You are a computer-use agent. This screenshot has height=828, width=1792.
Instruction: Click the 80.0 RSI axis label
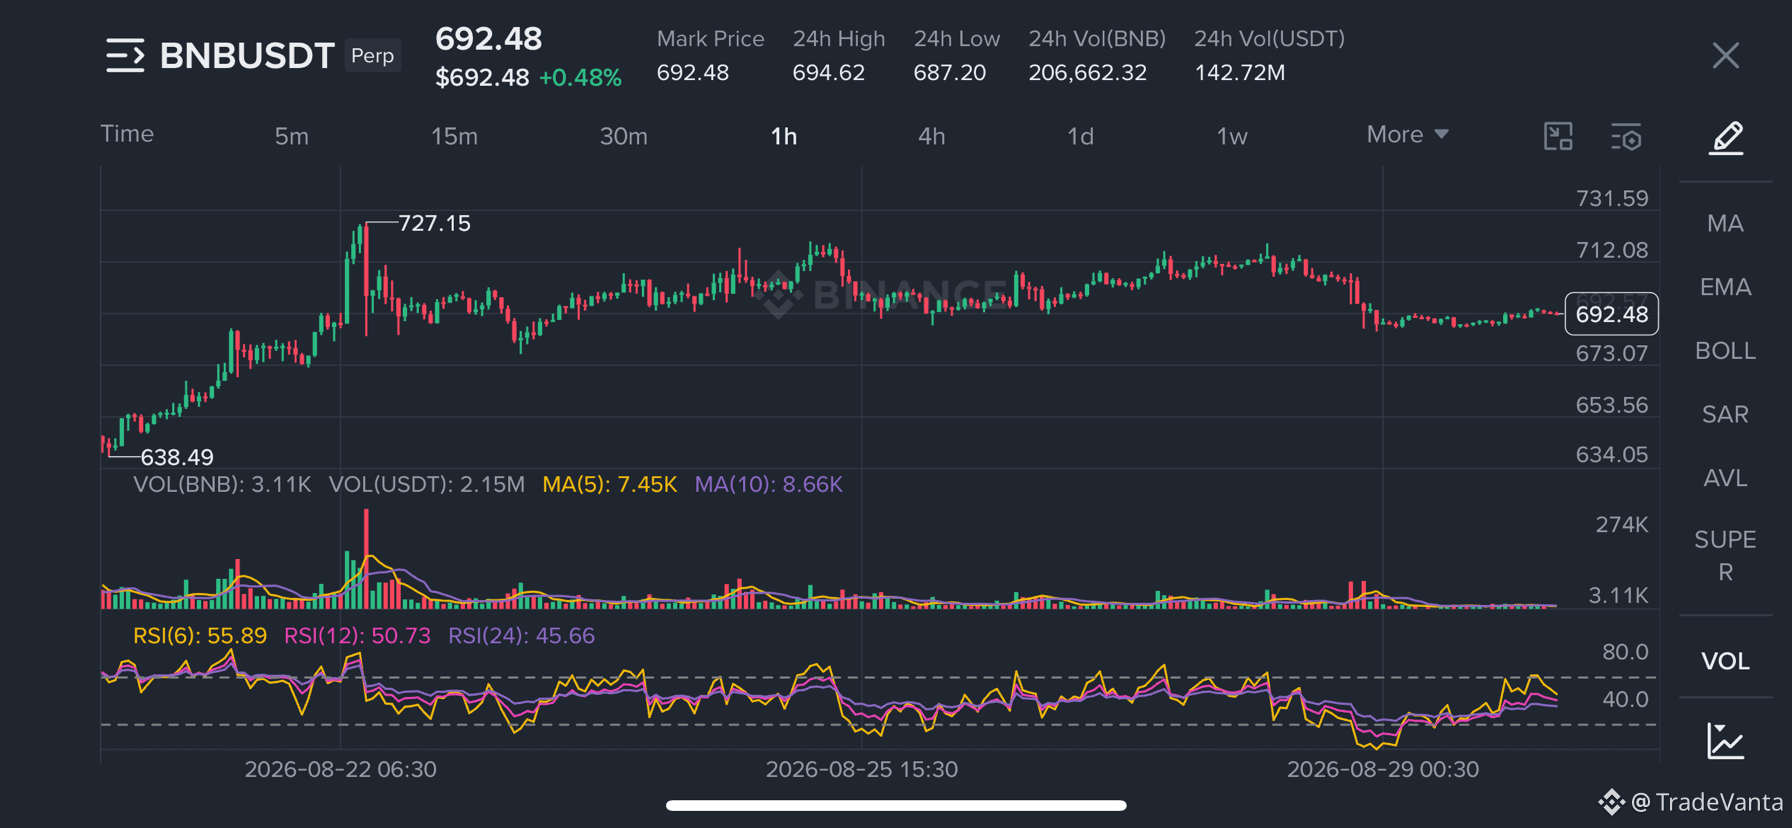point(1625,652)
